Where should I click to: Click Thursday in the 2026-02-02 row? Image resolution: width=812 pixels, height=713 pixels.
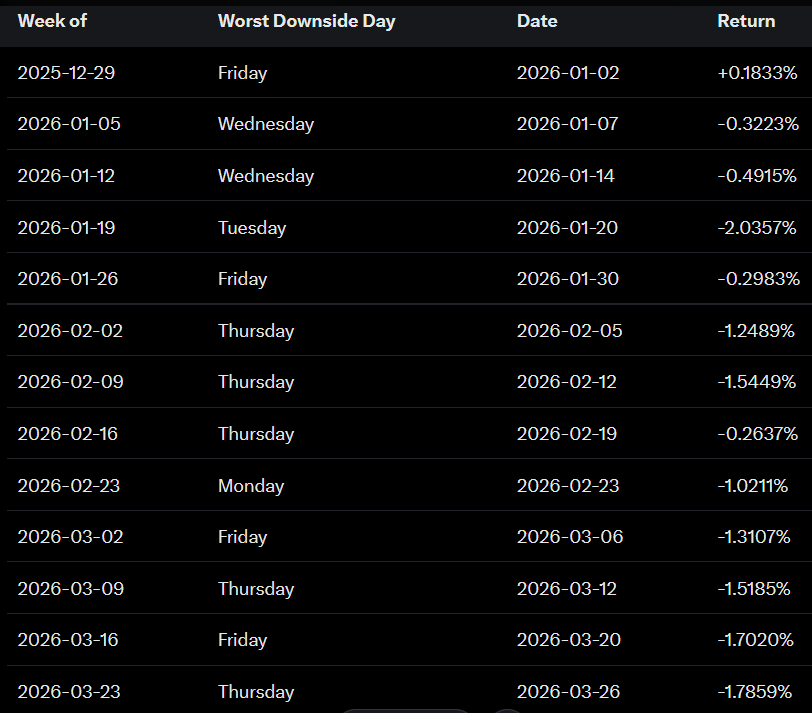click(x=256, y=330)
